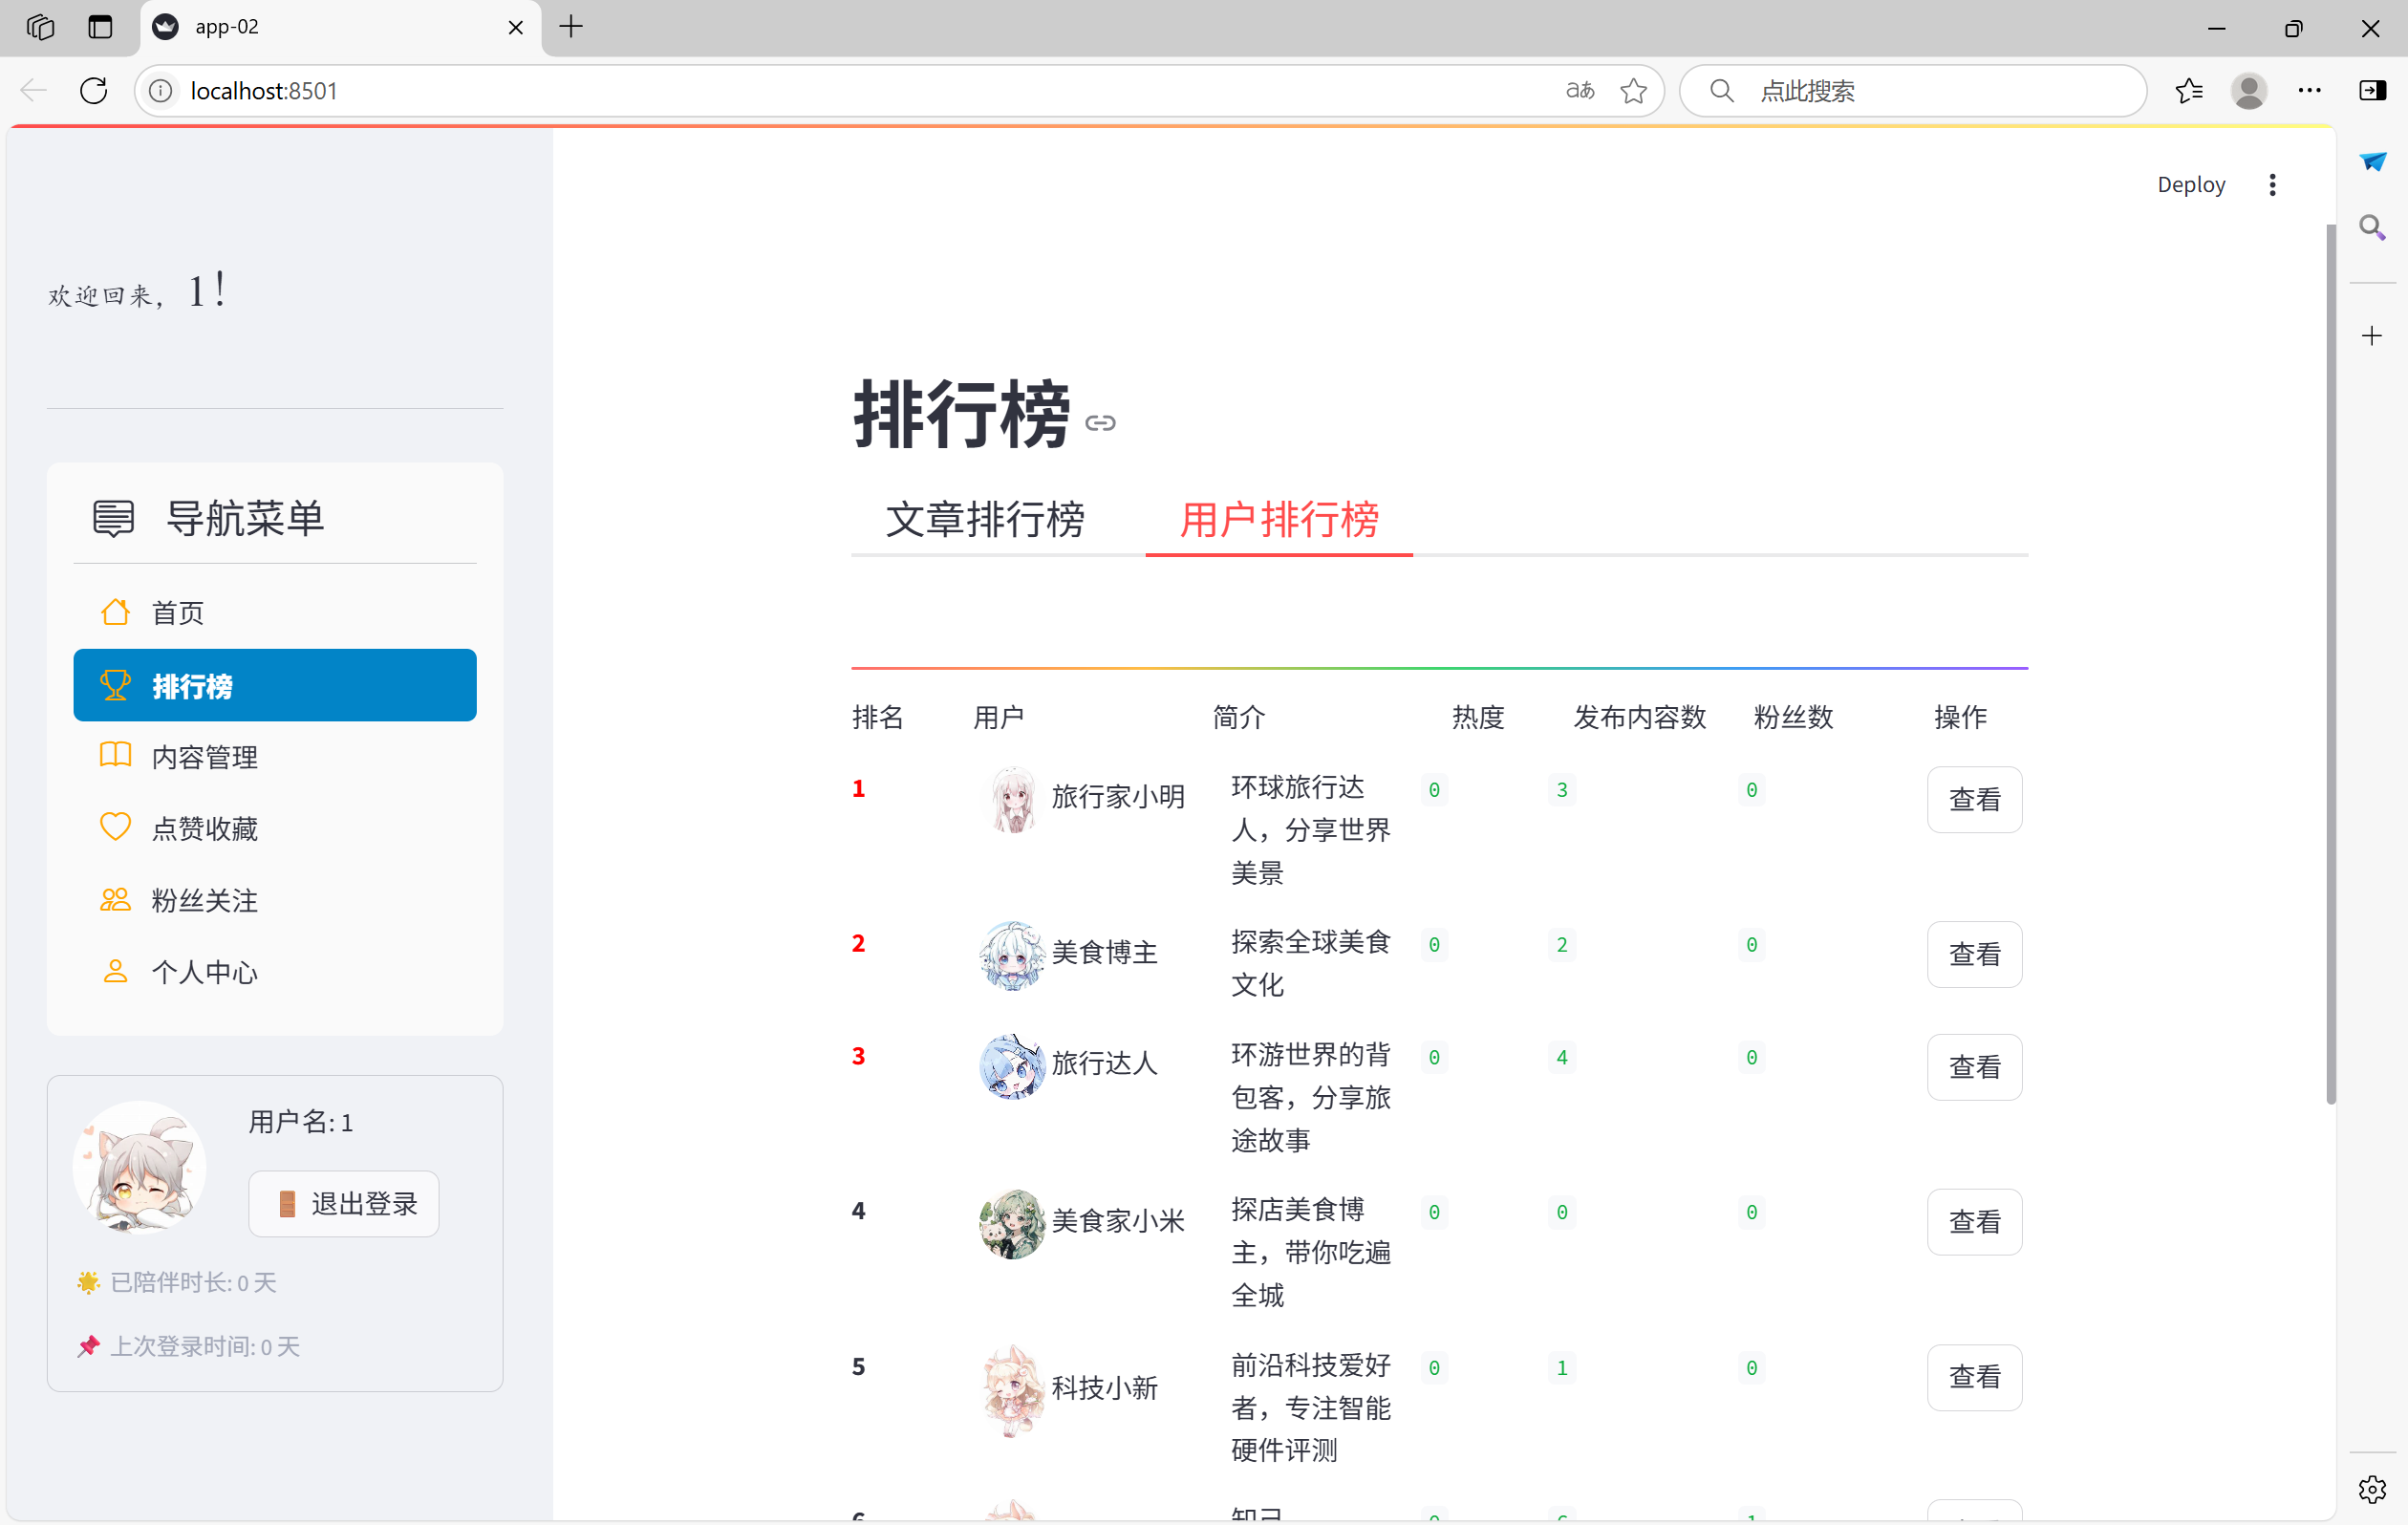The height and width of the screenshot is (1525, 2408).
Task: Click 退出登录 logout button
Action: click(344, 1204)
